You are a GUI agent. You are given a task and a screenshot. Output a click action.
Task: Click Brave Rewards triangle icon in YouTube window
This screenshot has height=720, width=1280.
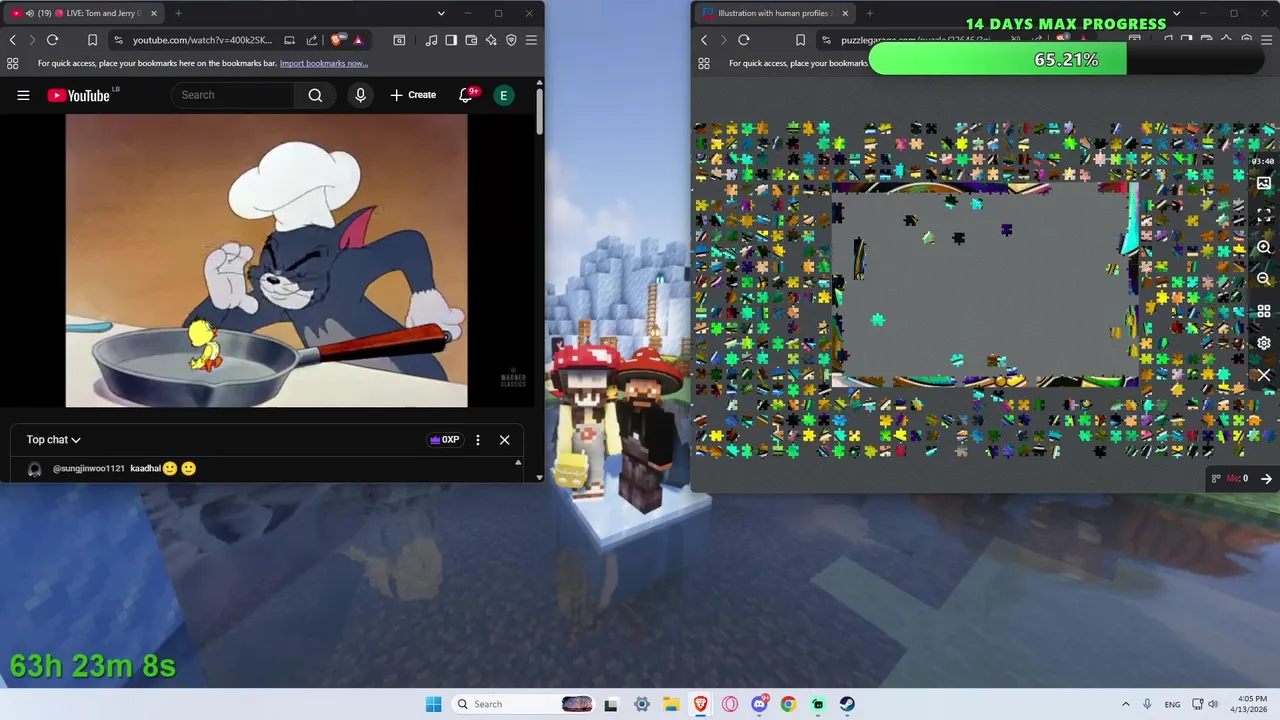point(358,40)
